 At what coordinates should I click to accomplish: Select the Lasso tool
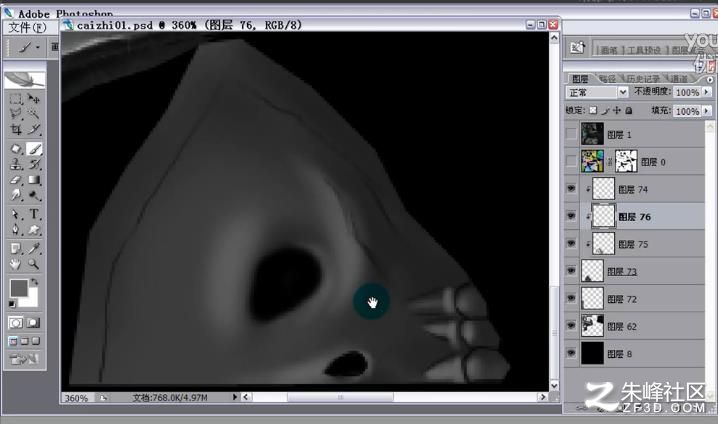pyautogui.click(x=16, y=114)
